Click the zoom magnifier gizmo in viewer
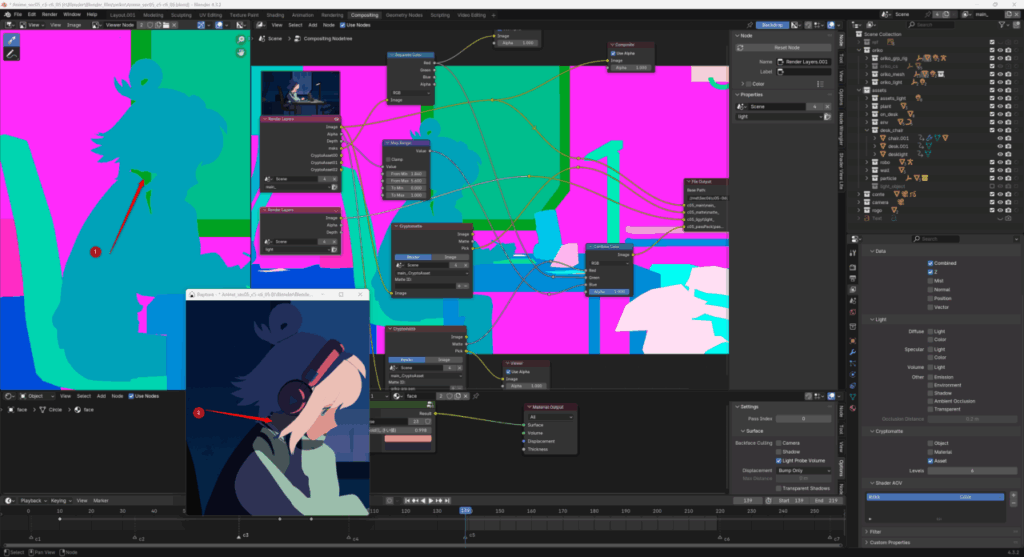 241,39
